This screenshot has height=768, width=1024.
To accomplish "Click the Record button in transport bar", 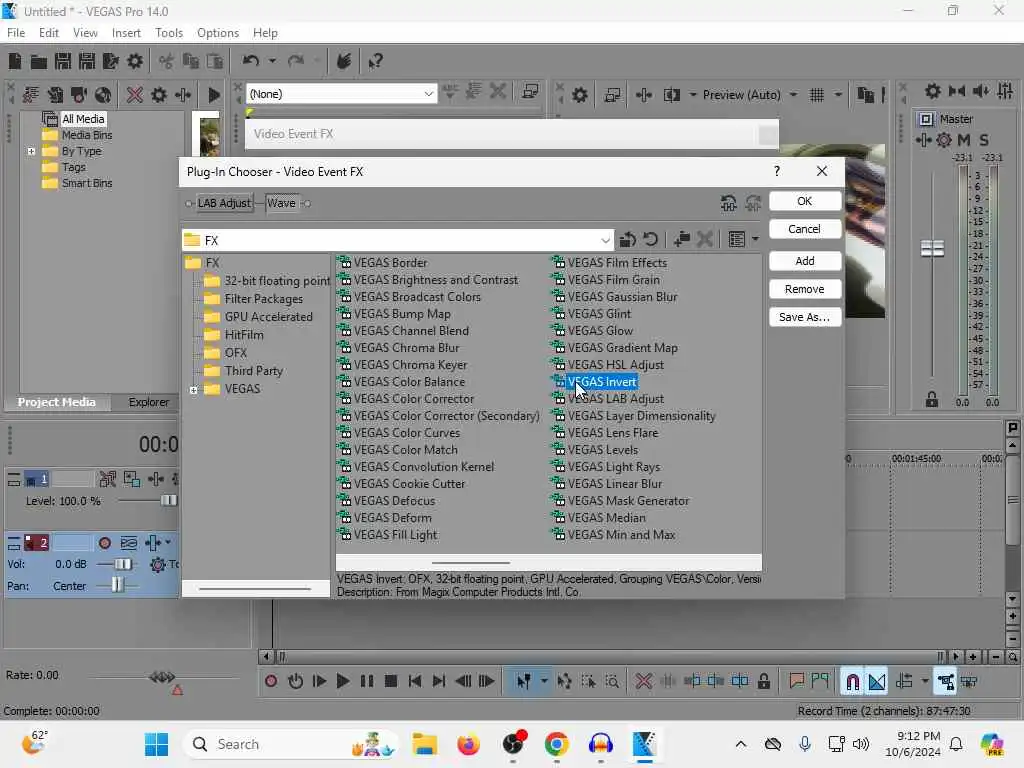I will pyautogui.click(x=271, y=682).
